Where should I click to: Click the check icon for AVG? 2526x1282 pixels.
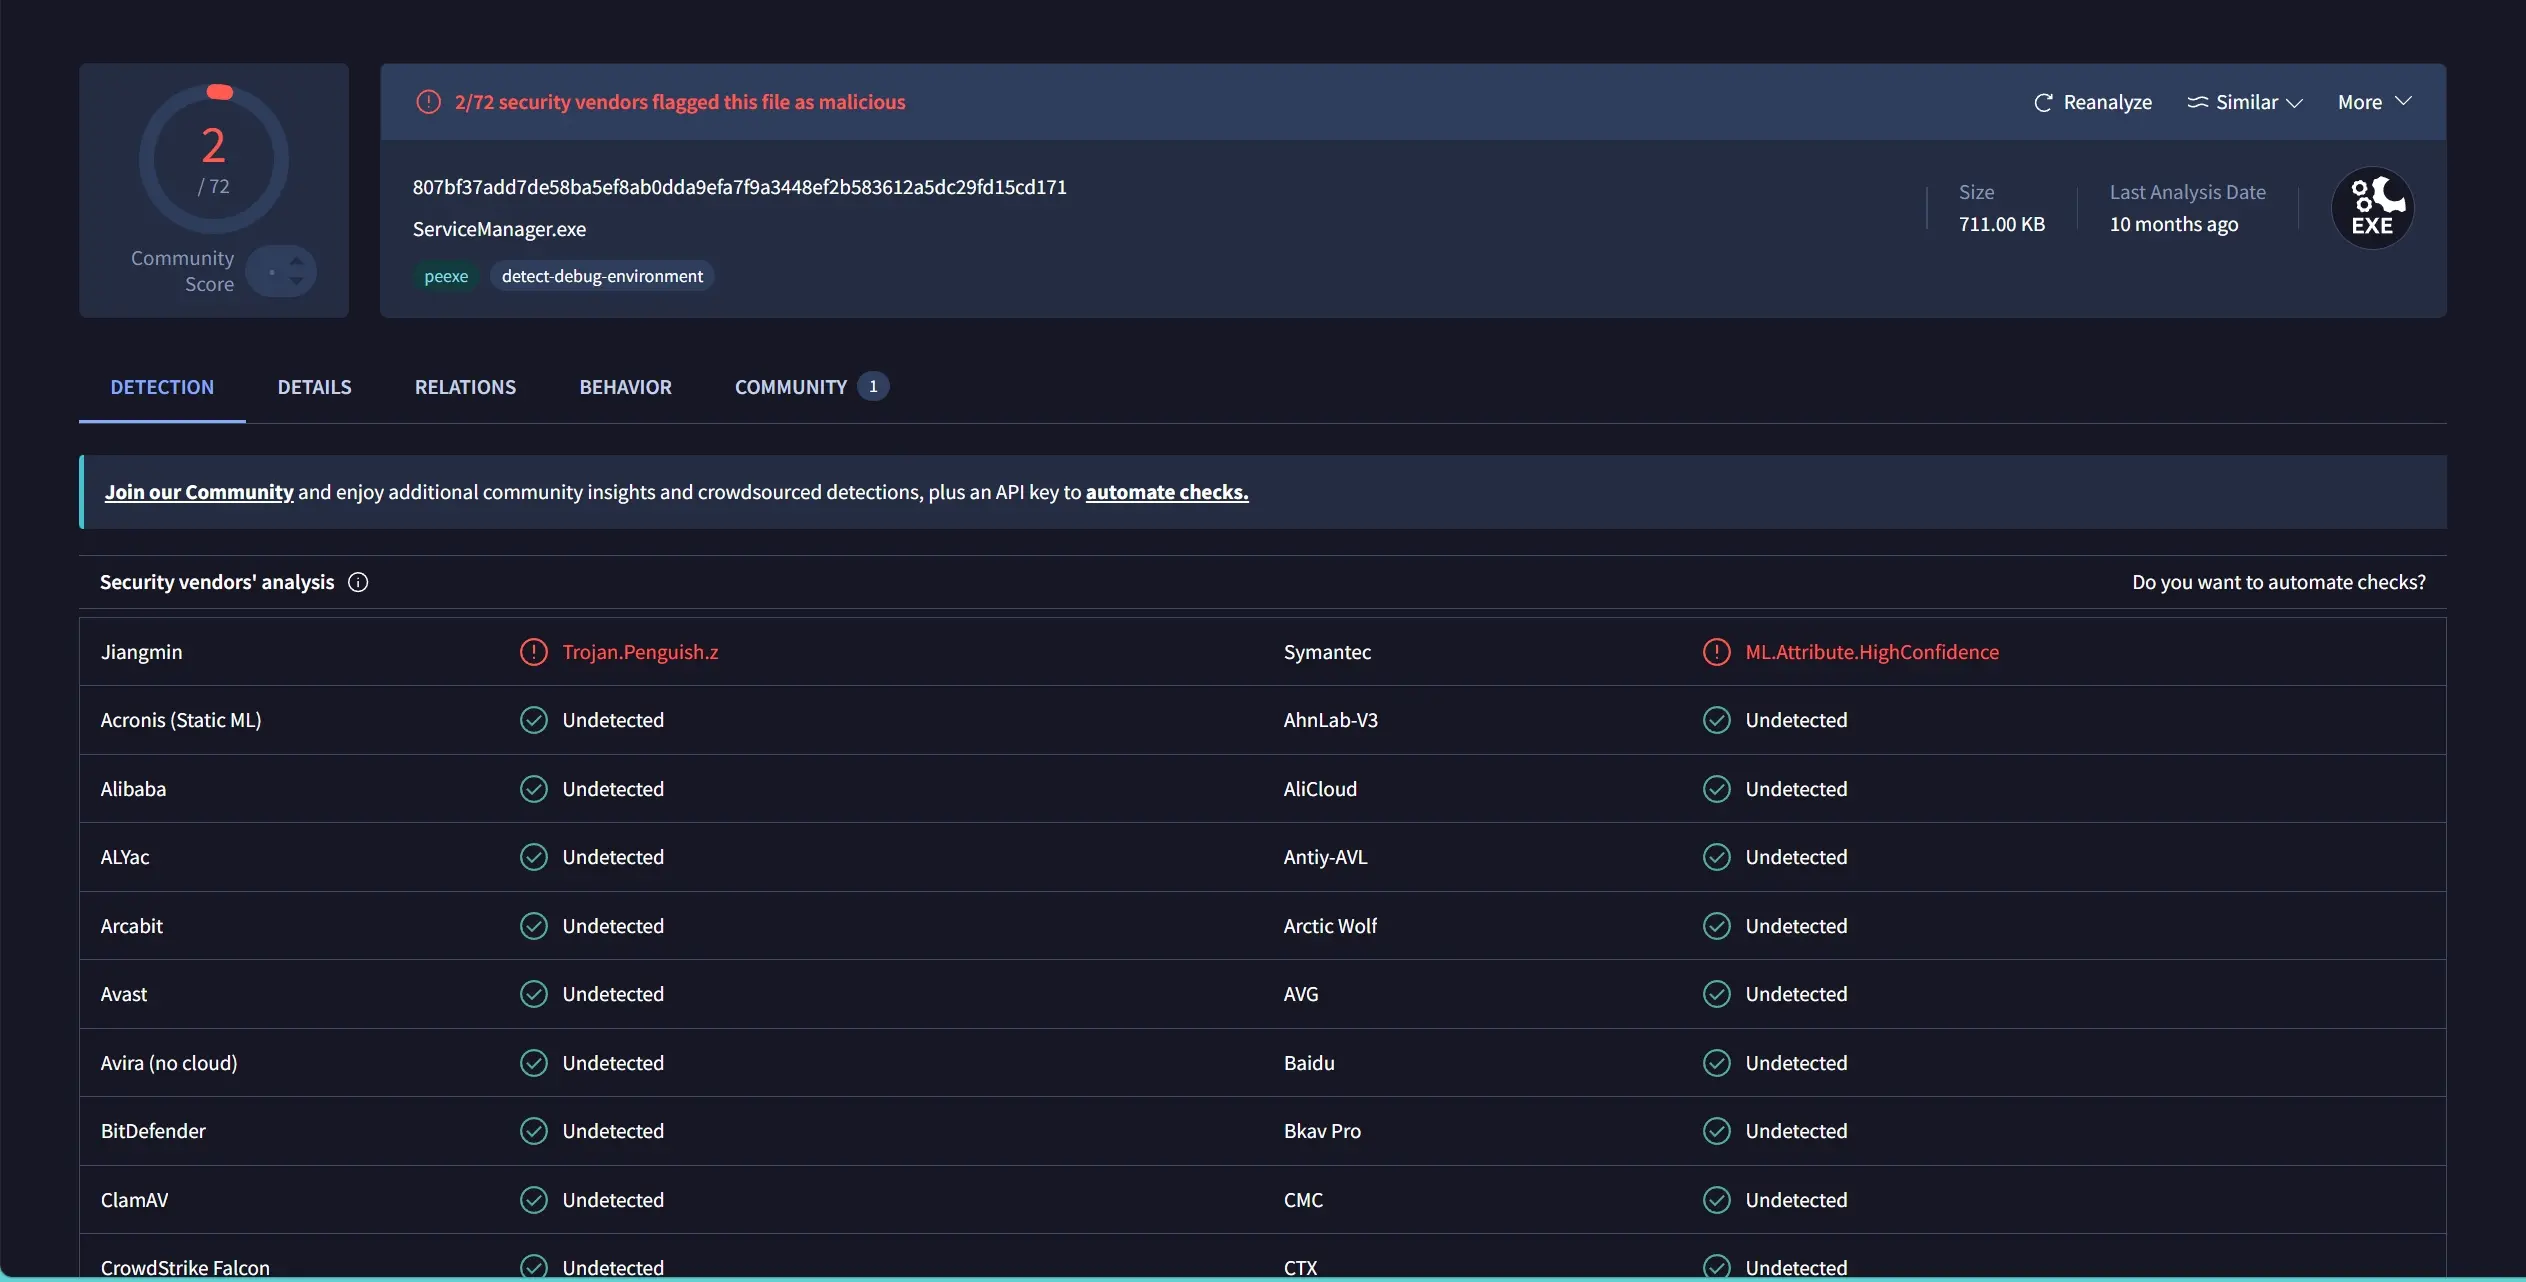[1717, 994]
